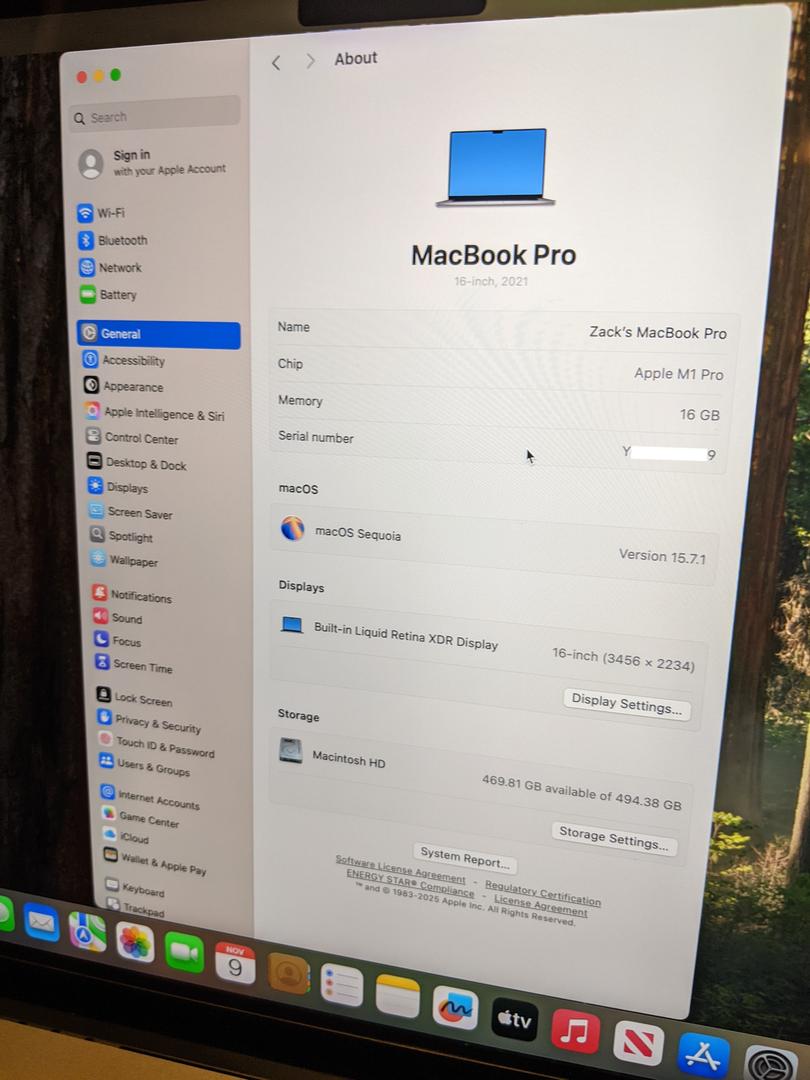
Task: Open Wallpaper settings
Action: 125,561
